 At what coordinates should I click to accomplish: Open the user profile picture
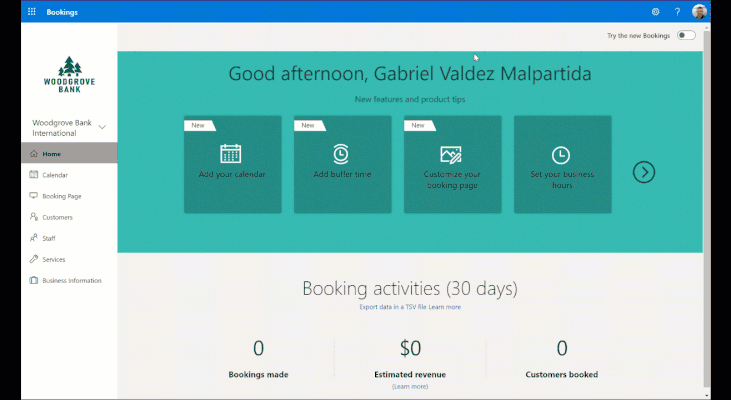tap(699, 12)
